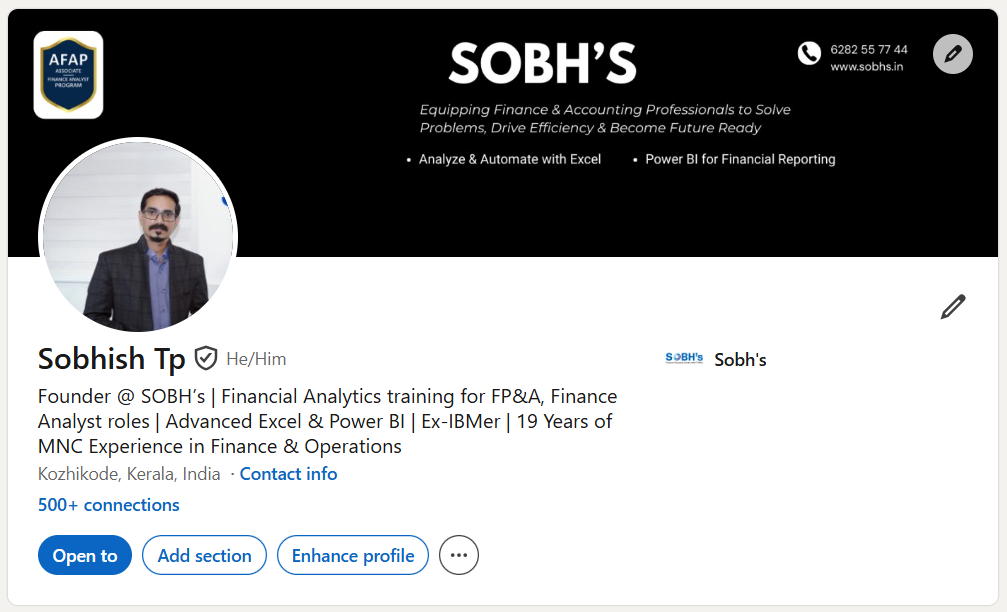Image resolution: width=1007 pixels, height=612 pixels.
Task: Click the verification badge next to Sobhish Tp
Action: (x=206, y=357)
